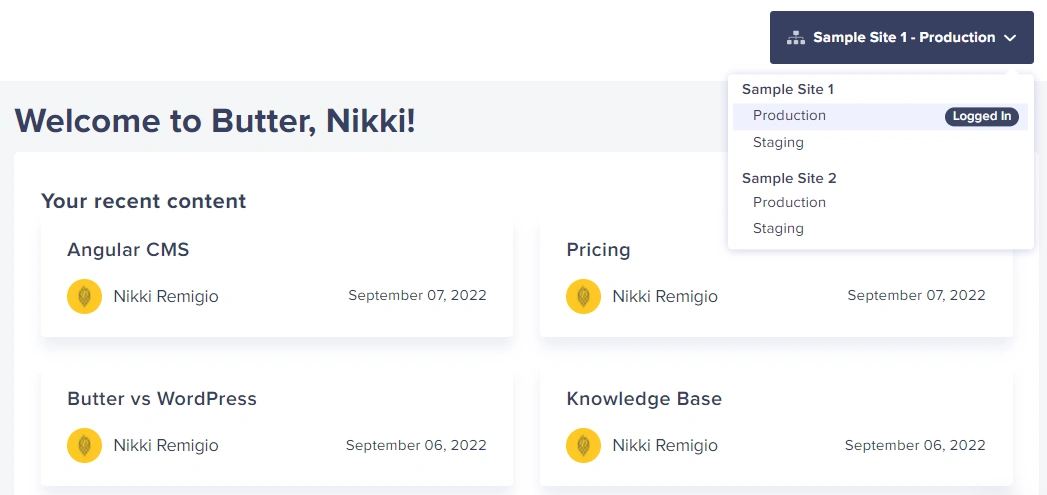Select Staging under Sample Site 1

point(778,143)
